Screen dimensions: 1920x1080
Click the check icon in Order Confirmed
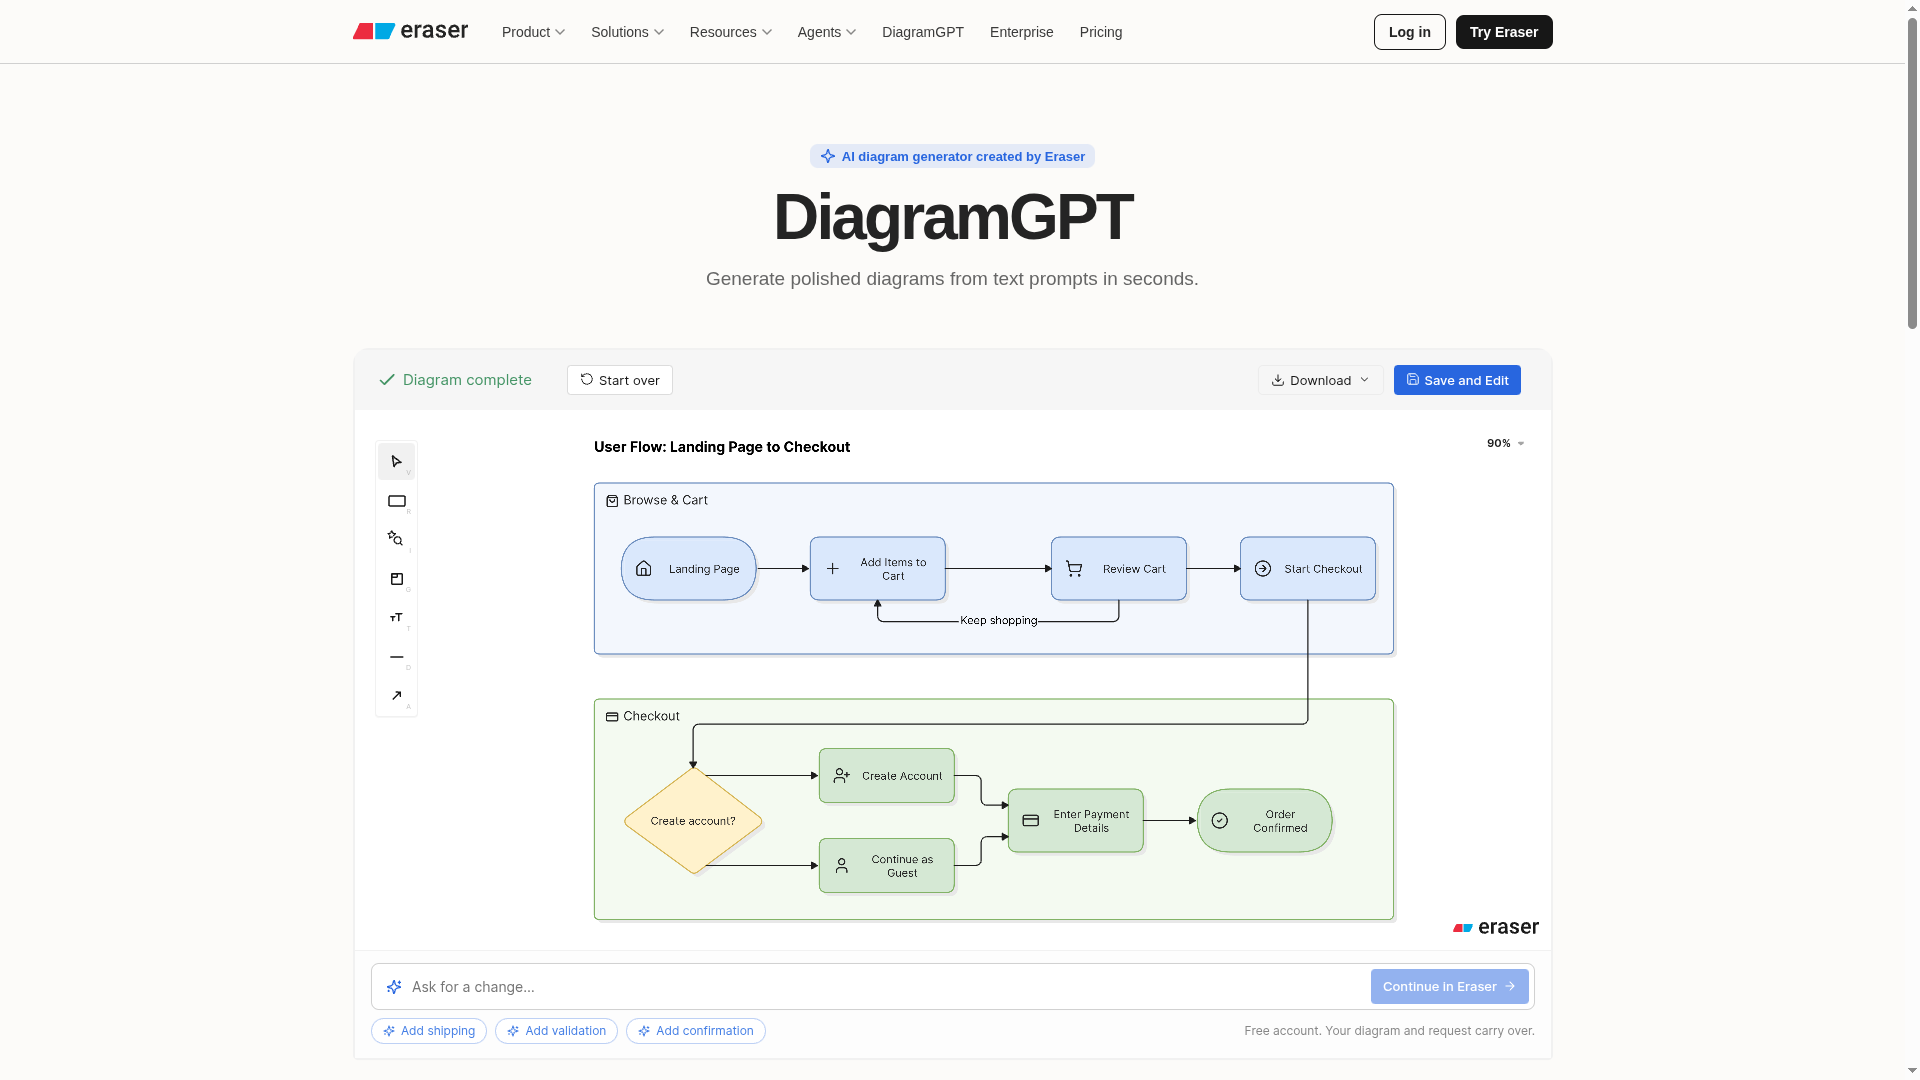click(x=1220, y=821)
